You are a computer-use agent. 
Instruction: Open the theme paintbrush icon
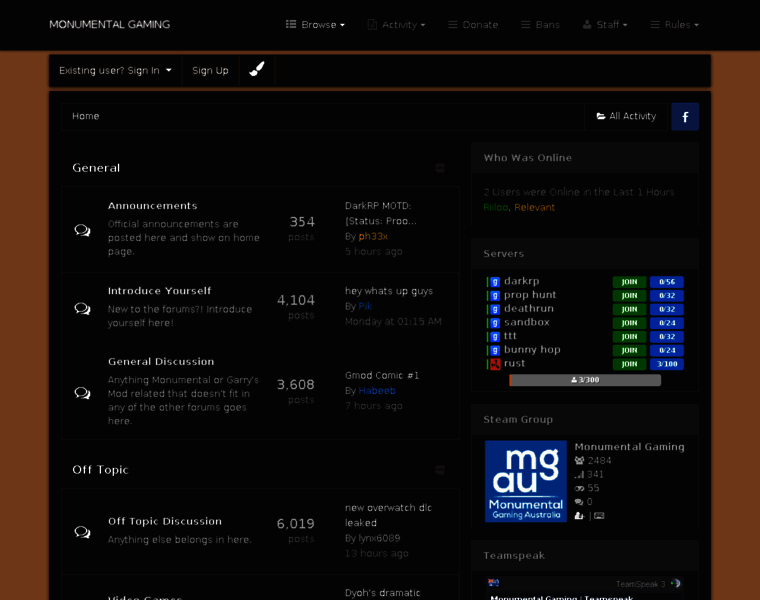(x=256, y=69)
